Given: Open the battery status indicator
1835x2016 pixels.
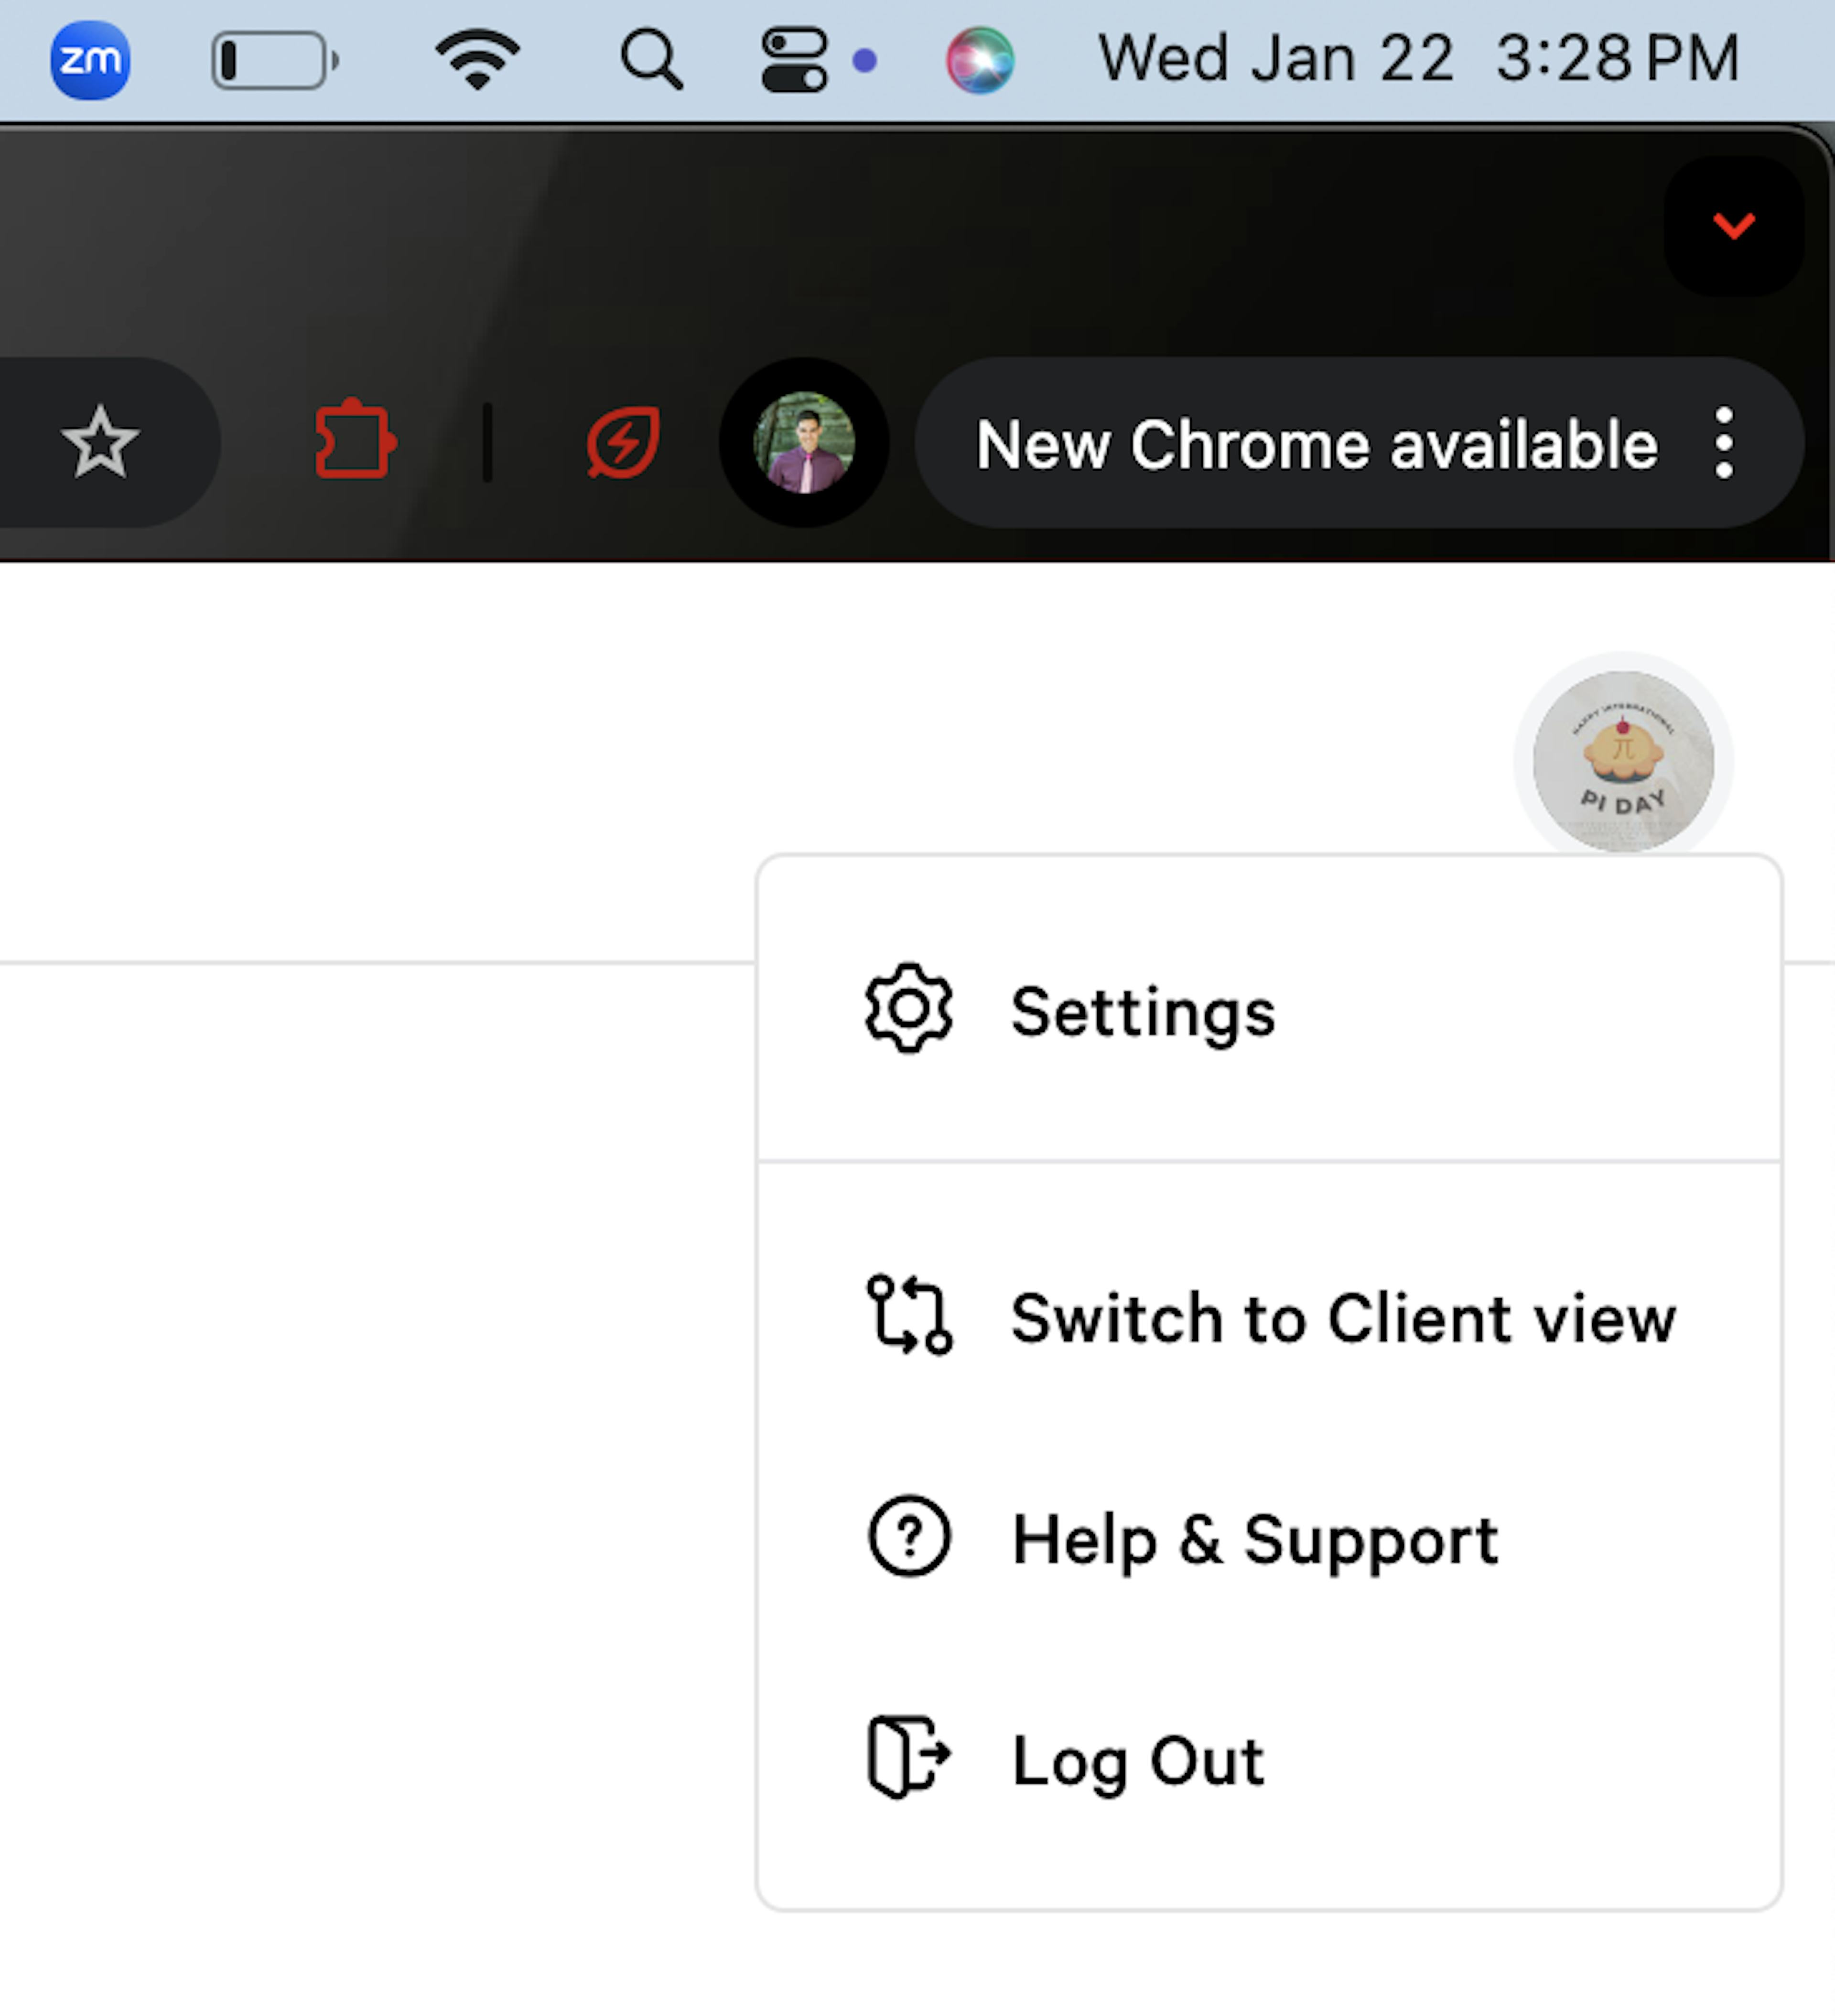Looking at the screenshot, I should point(275,60).
